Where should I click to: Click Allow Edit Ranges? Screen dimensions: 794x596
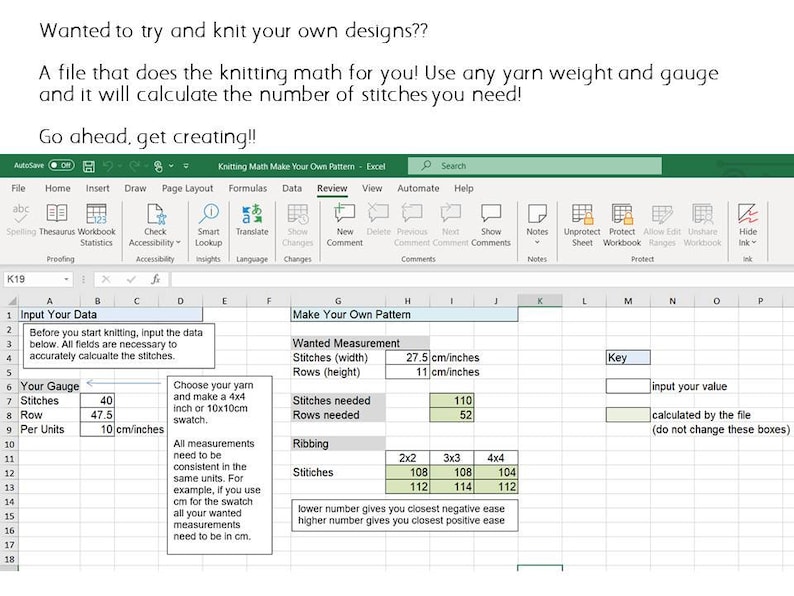[662, 225]
